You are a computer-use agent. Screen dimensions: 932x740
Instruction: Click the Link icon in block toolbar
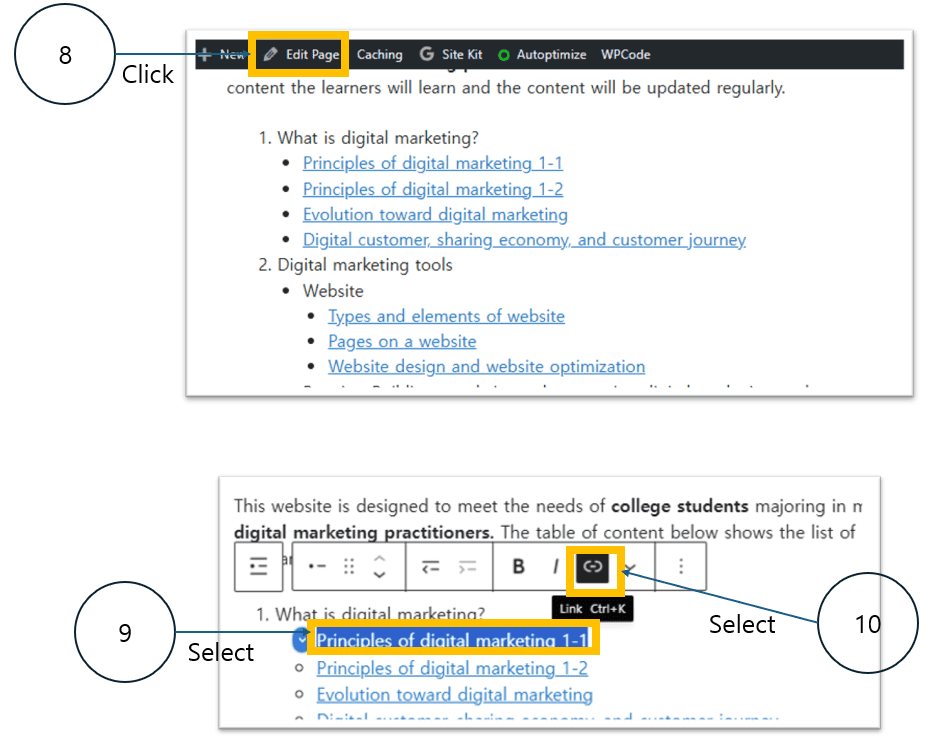[x=594, y=567]
